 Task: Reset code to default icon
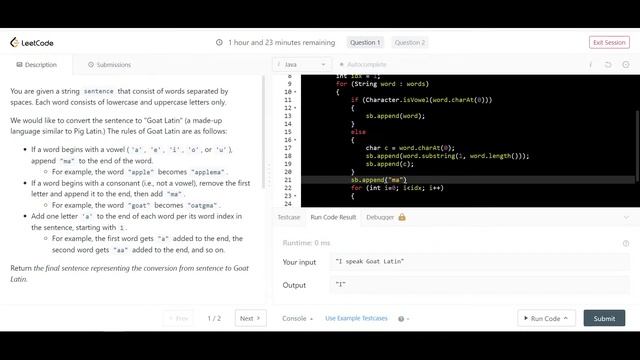(608, 64)
